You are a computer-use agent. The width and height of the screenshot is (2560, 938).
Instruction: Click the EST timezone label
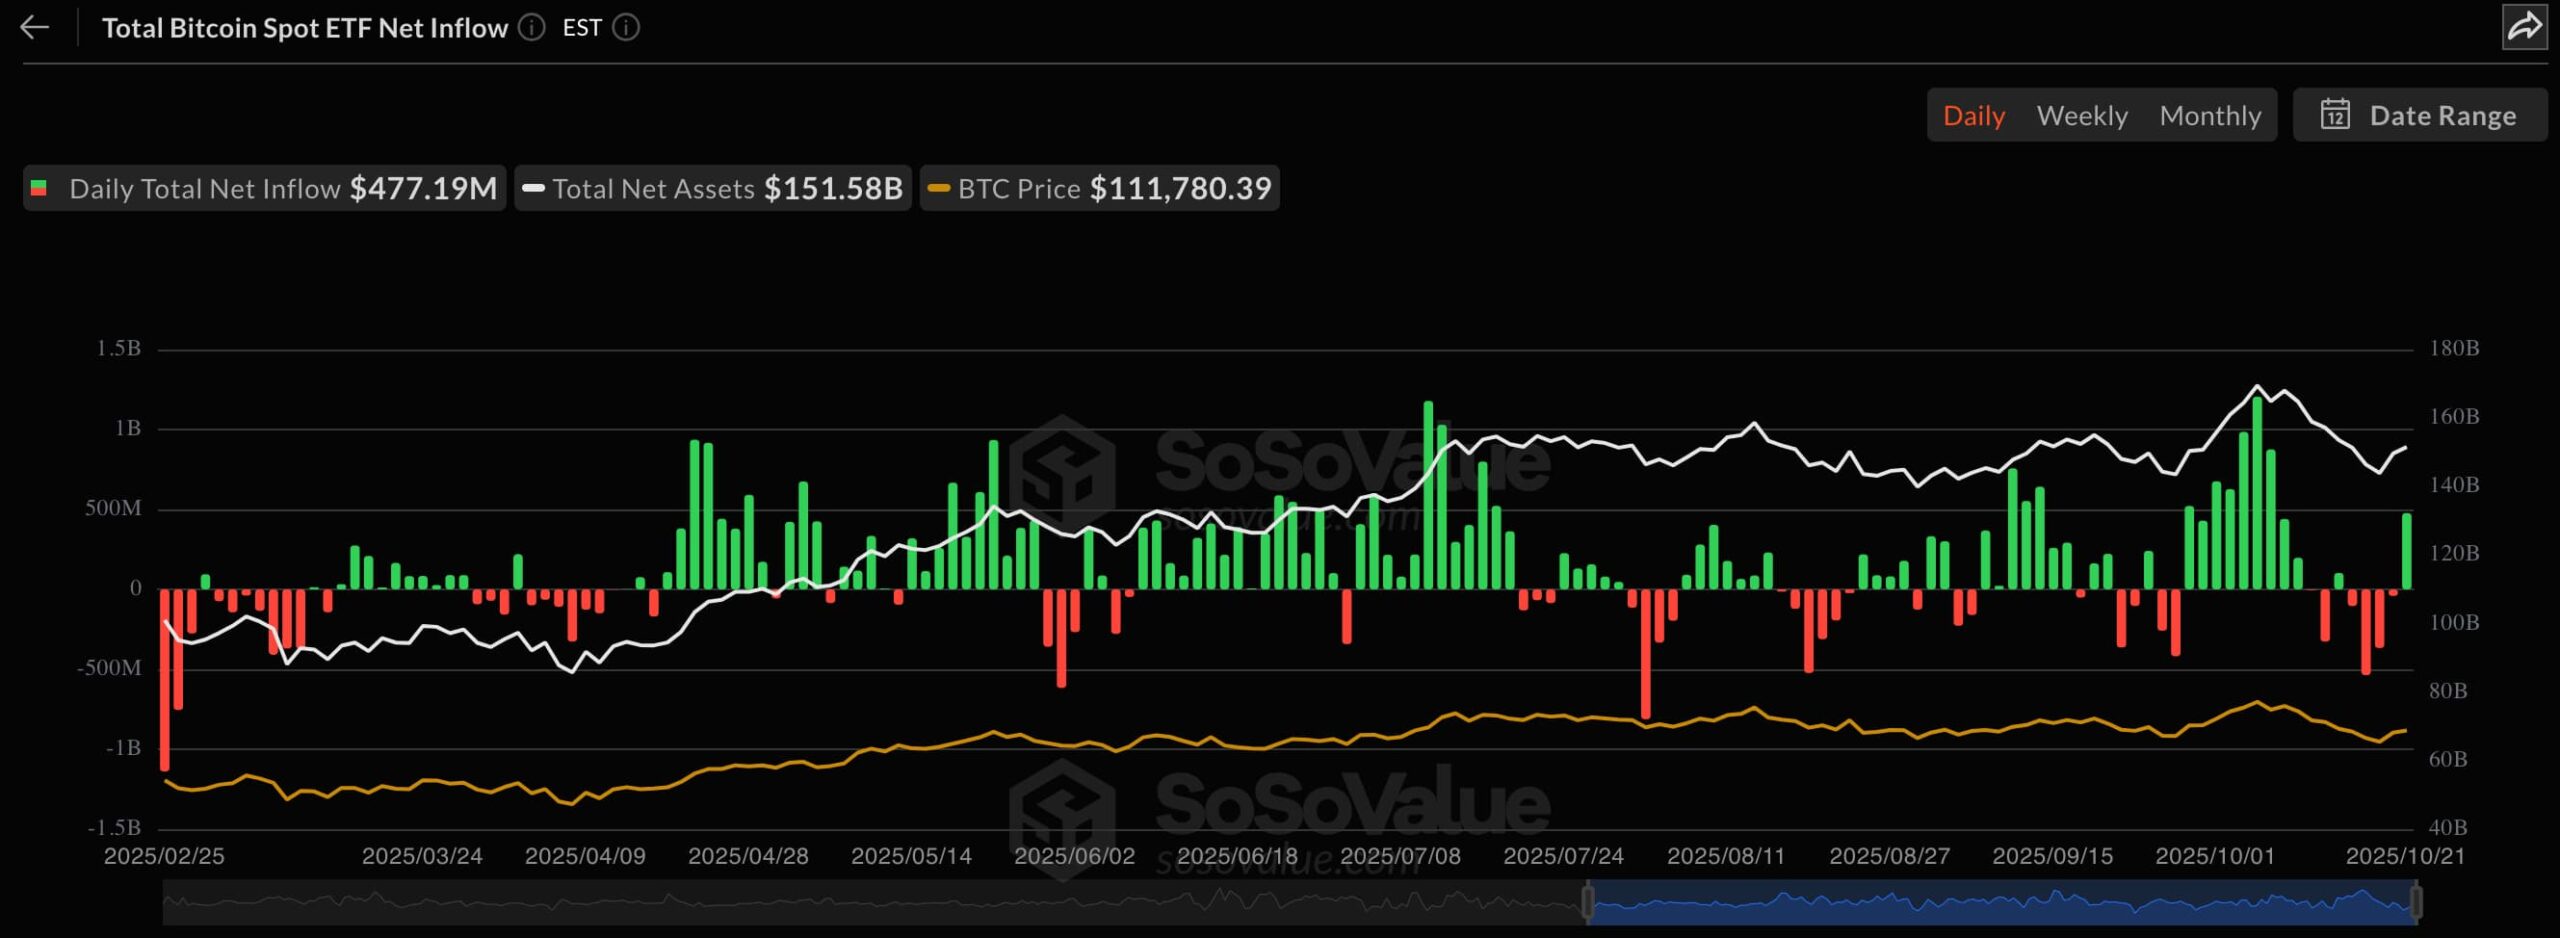582,27
